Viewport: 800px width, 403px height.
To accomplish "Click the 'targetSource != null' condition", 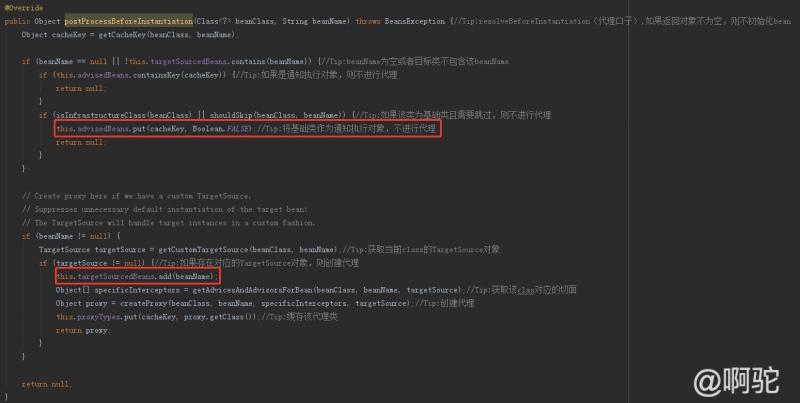I will pos(99,263).
